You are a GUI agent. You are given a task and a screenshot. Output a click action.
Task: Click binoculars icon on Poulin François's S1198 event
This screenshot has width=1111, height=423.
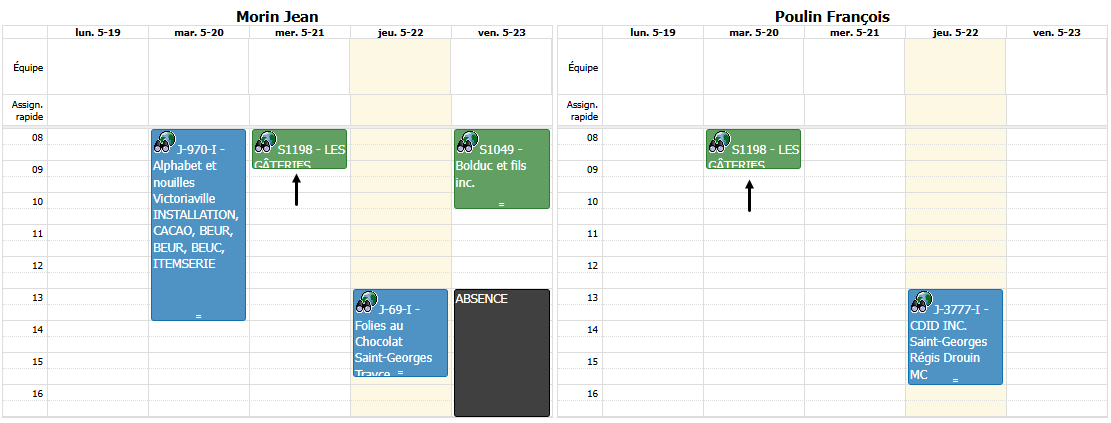[x=720, y=142]
